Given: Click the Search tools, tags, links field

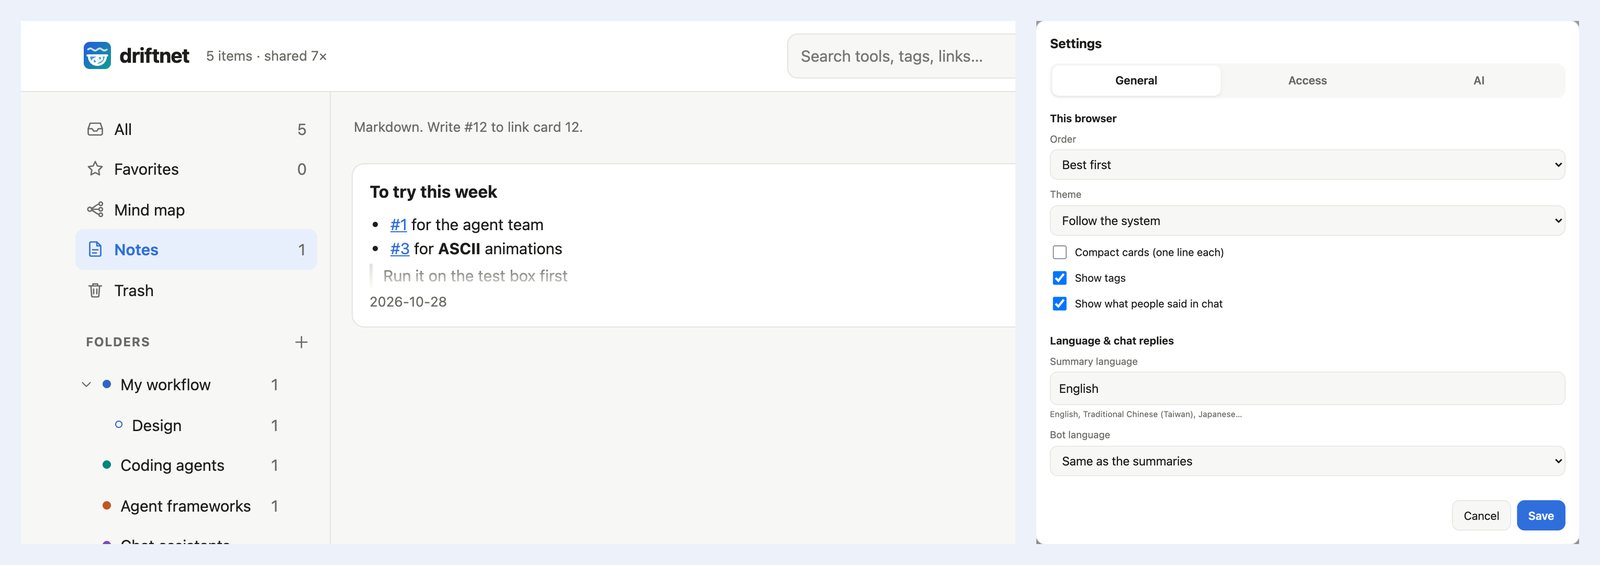Looking at the screenshot, I should [902, 56].
